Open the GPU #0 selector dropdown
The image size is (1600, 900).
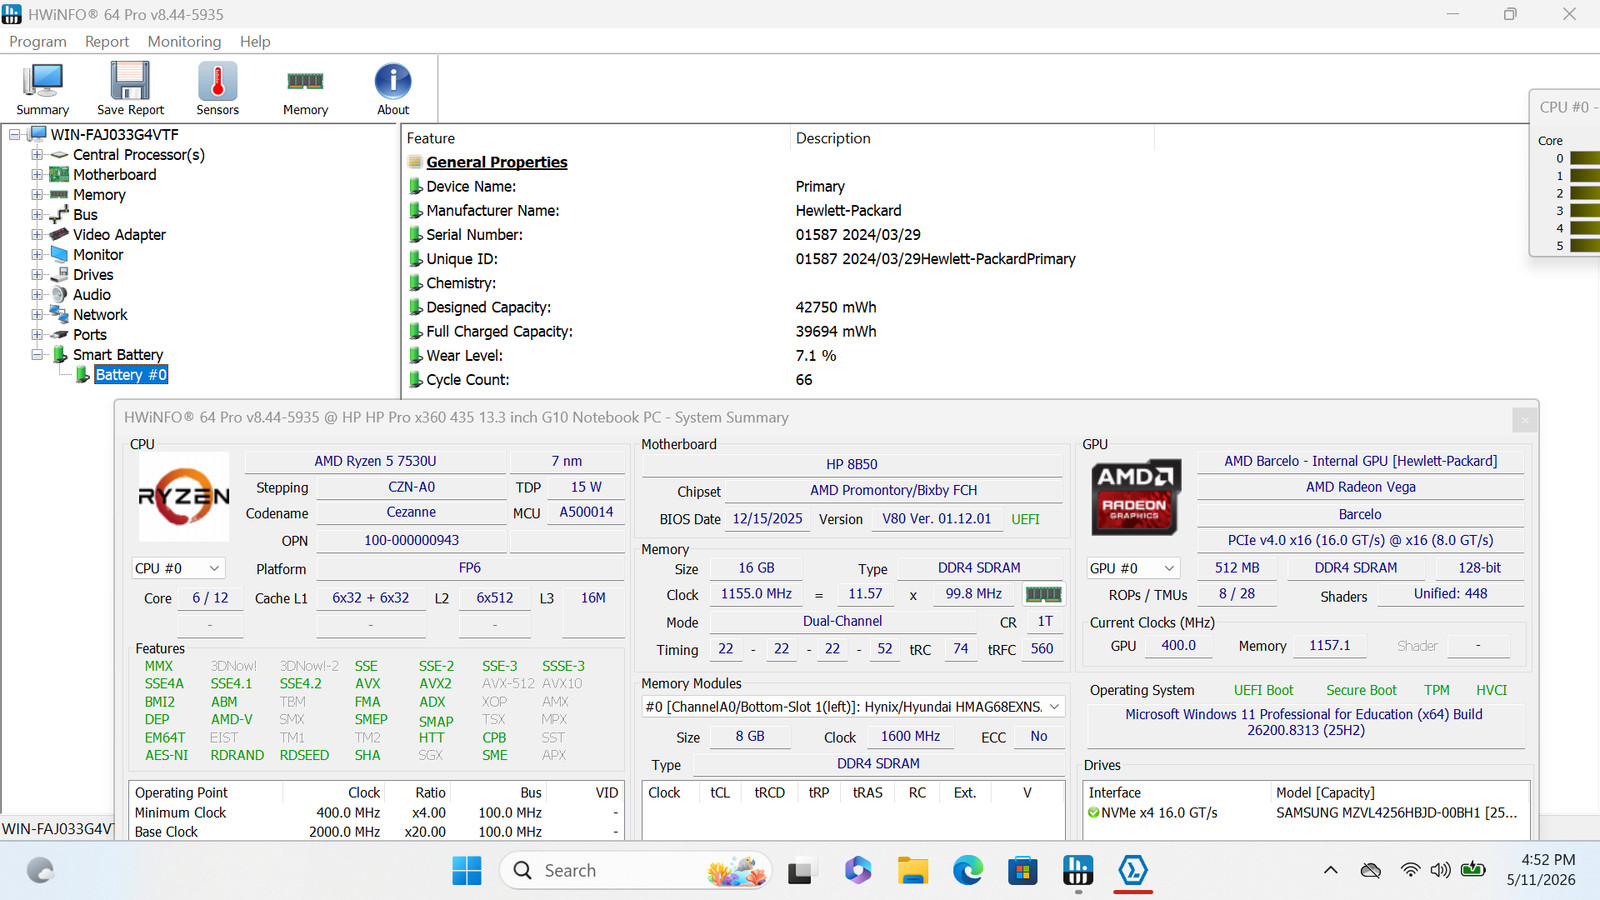coord(1133,568)
